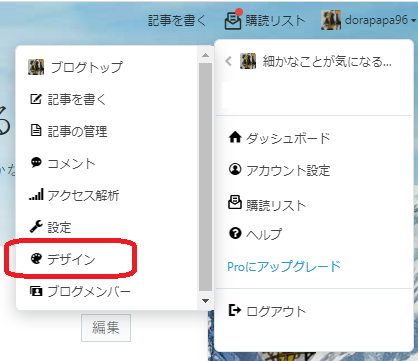Click scrollbar down arrow in blog menu
The height and width of the screenshot is (361, 418).
tap(205, 301)
